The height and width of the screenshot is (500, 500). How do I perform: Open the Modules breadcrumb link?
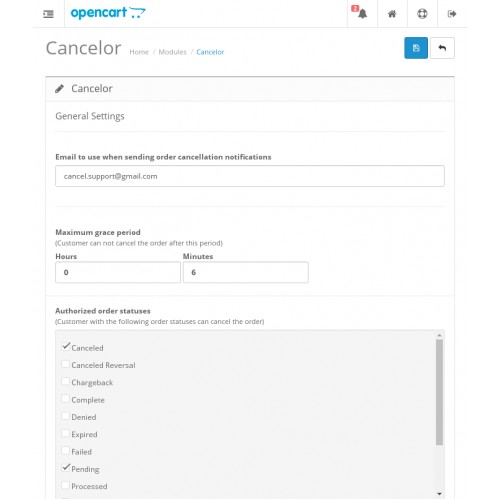(x=172, y=52)
